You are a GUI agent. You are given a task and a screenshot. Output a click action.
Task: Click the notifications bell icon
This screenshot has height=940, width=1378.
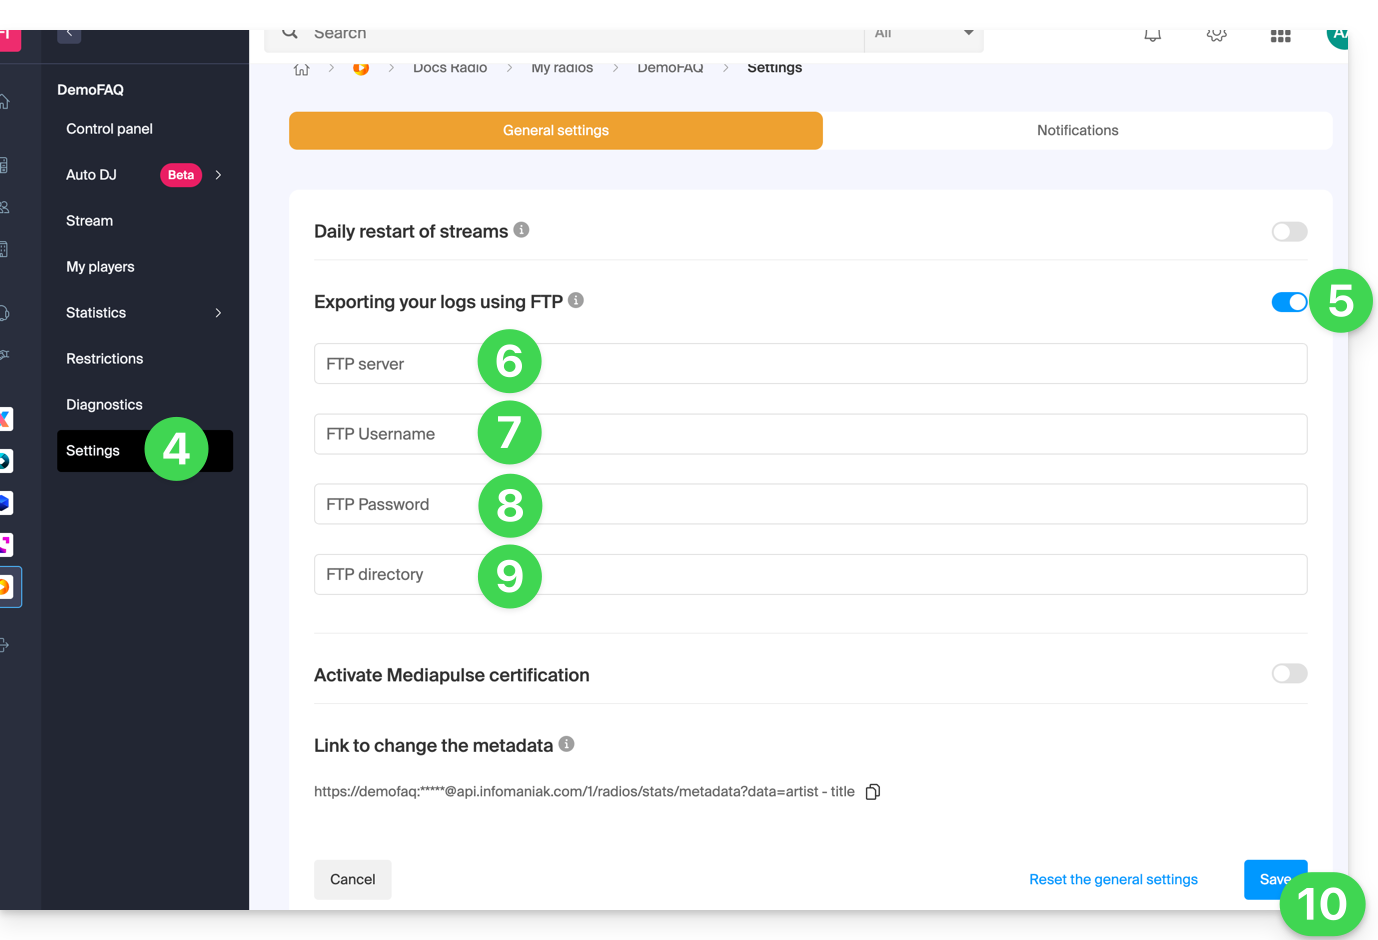(1152, 35)
